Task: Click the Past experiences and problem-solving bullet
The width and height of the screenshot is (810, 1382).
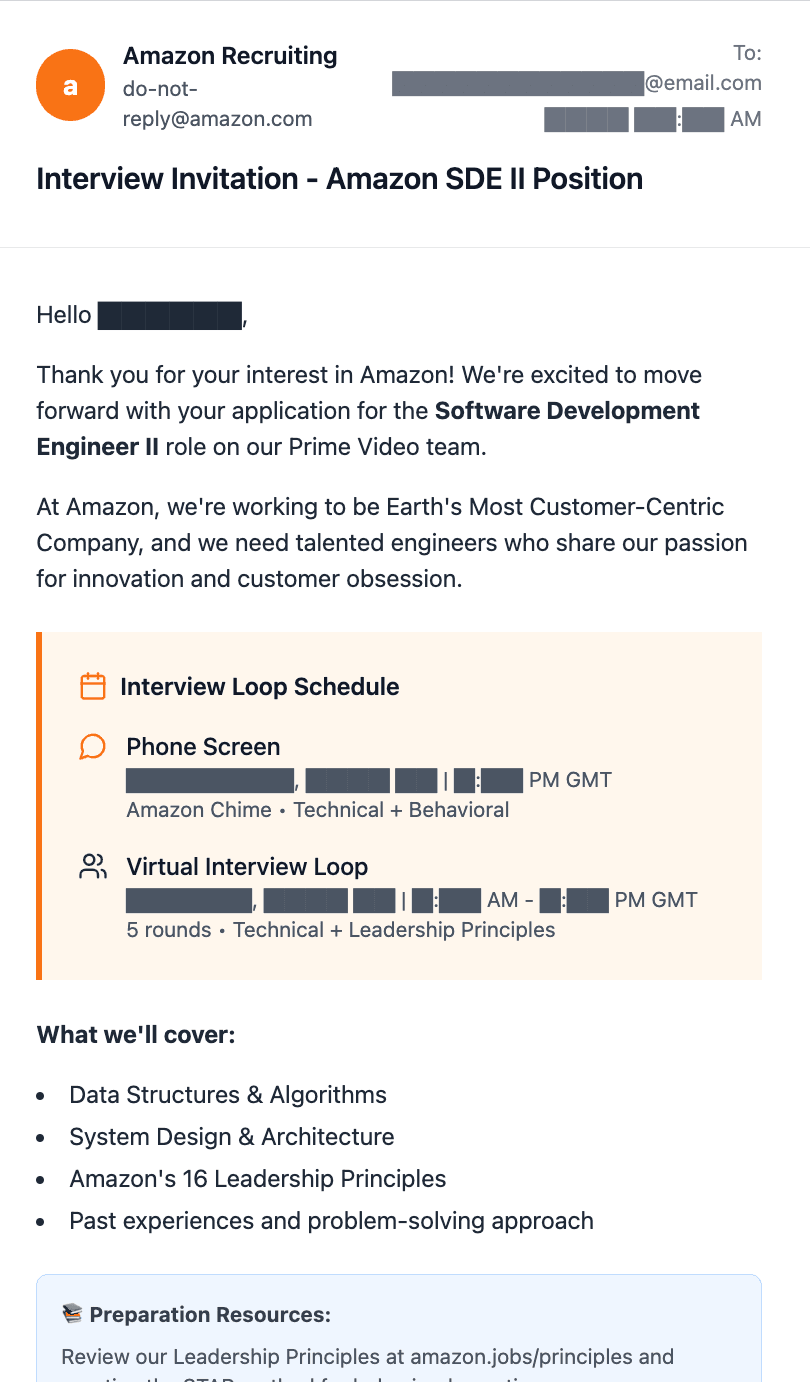Action: click(x=331, y=1221)
